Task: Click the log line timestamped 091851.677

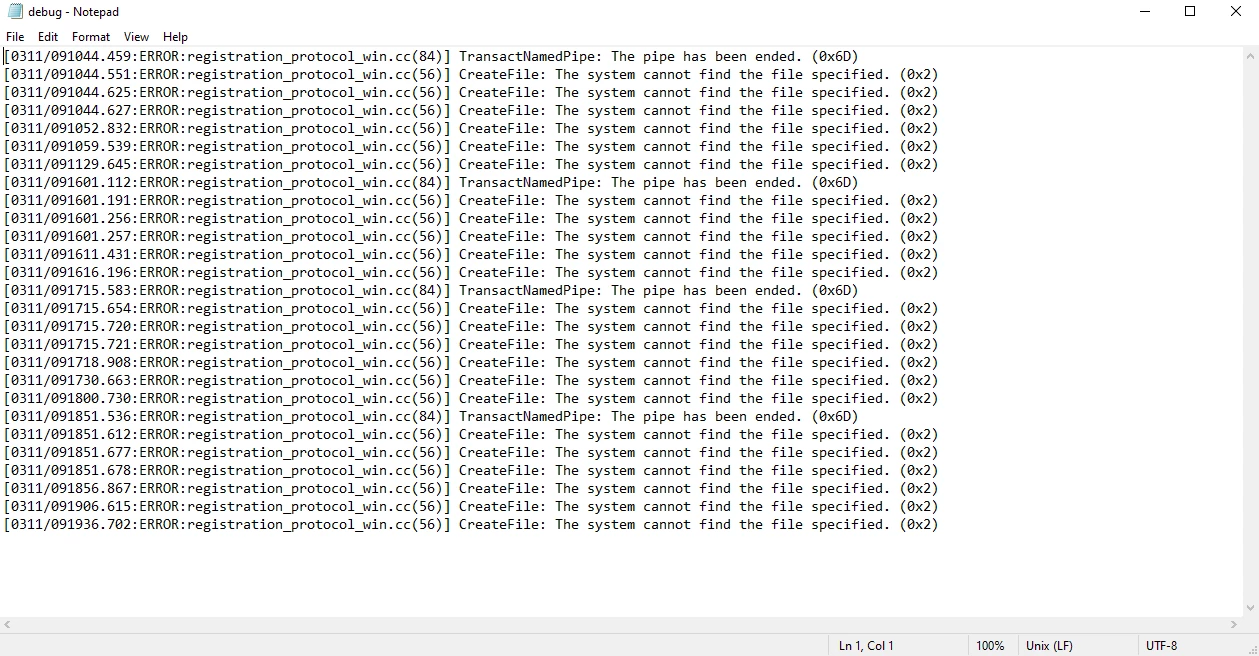Action: [471, 453]
